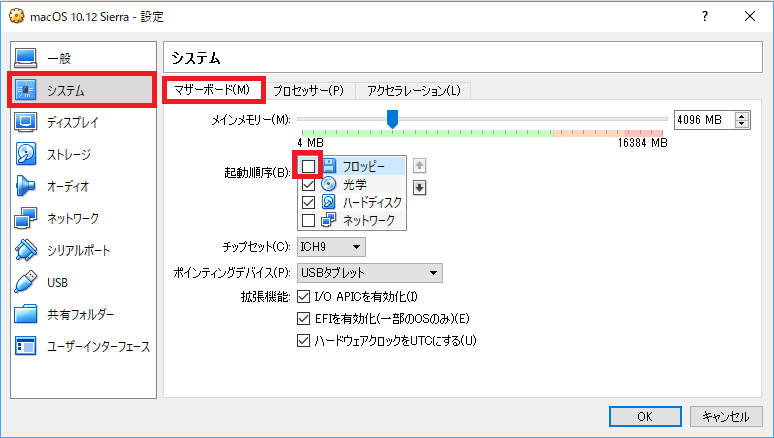Select オーディオ label in the sidebar
Image resolution: width=774 pixels, height=438 pixels.
(x=68, y=186)
